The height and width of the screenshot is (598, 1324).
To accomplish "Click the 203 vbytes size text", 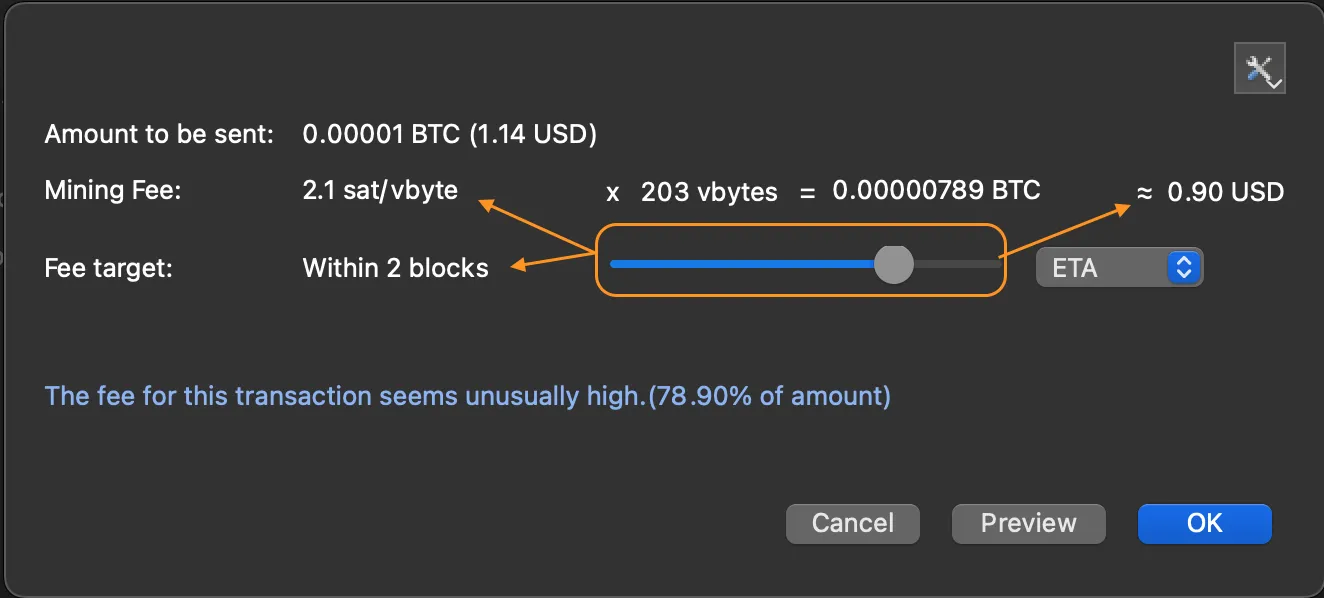I will [709, 192].
